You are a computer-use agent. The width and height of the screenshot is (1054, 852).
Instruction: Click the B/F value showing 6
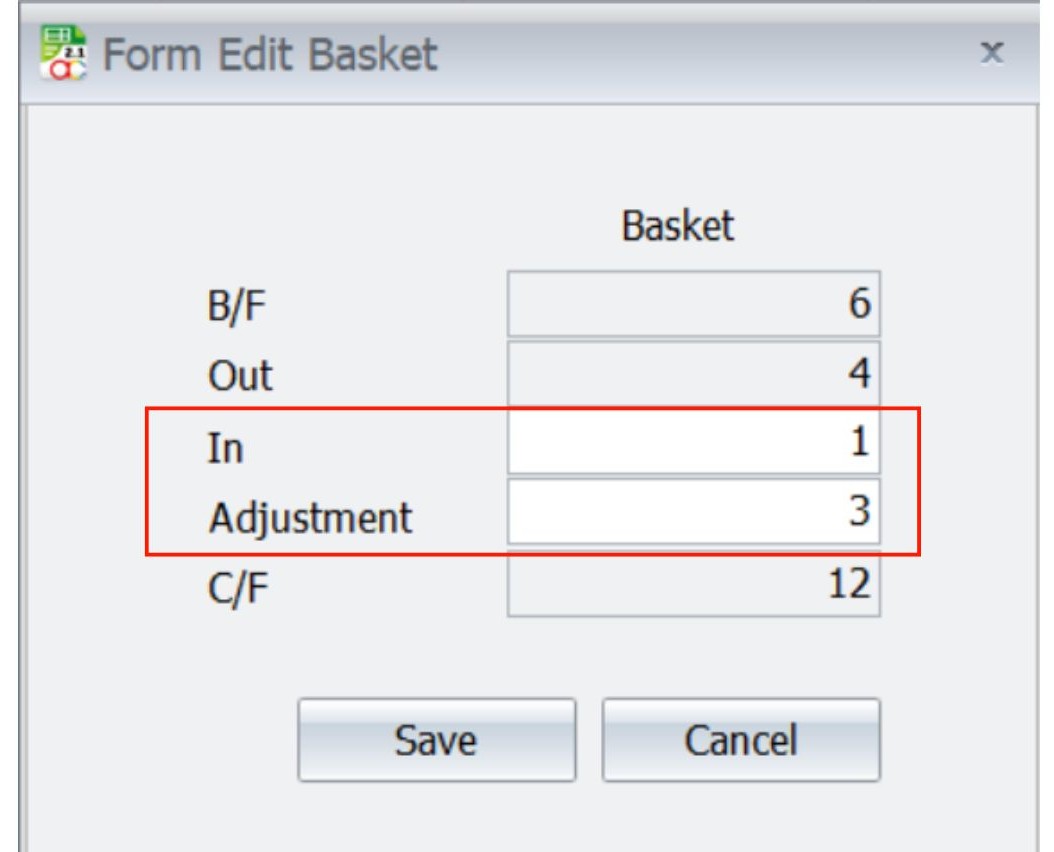[690, 300]
